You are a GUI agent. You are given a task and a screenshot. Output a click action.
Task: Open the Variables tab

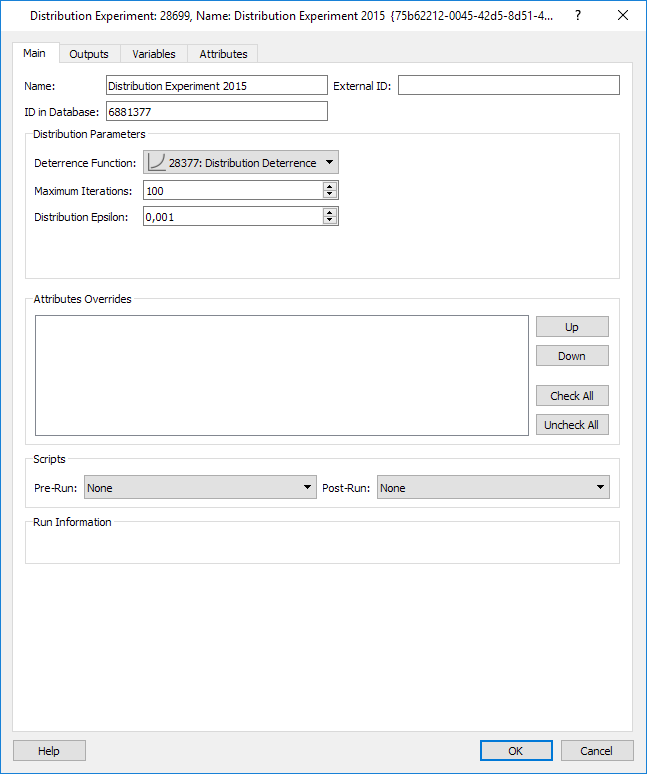tap(153, 54)
